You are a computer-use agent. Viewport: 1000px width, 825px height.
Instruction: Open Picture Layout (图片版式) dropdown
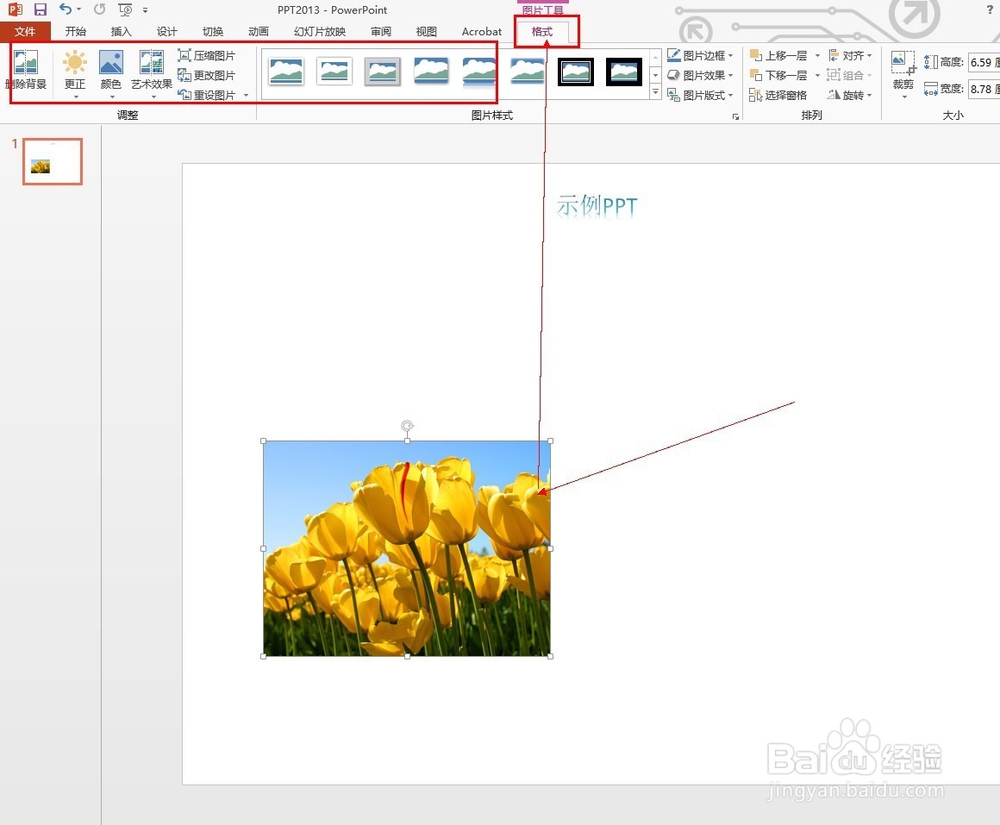click(700, 95)
